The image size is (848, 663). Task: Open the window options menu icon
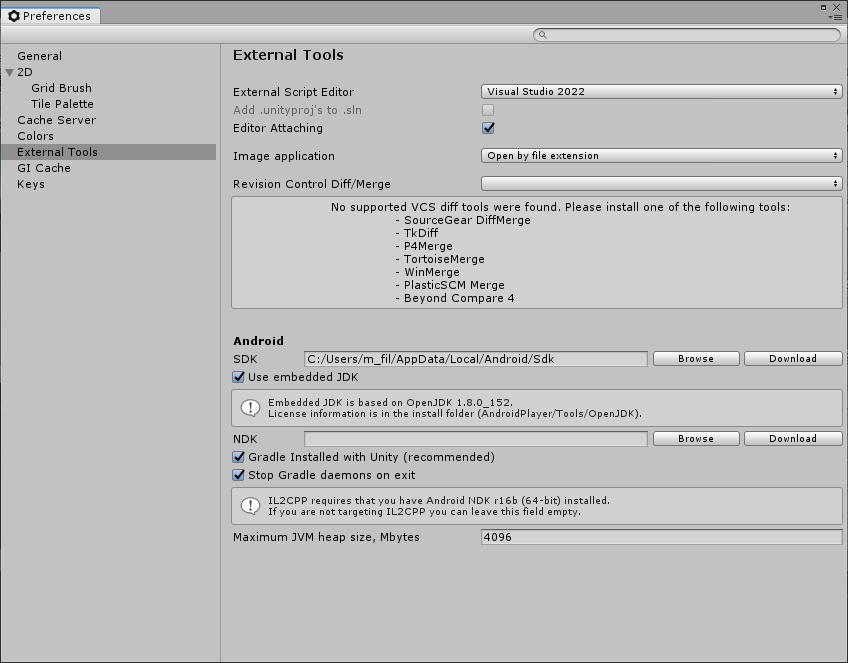click(x=834, y=17)
